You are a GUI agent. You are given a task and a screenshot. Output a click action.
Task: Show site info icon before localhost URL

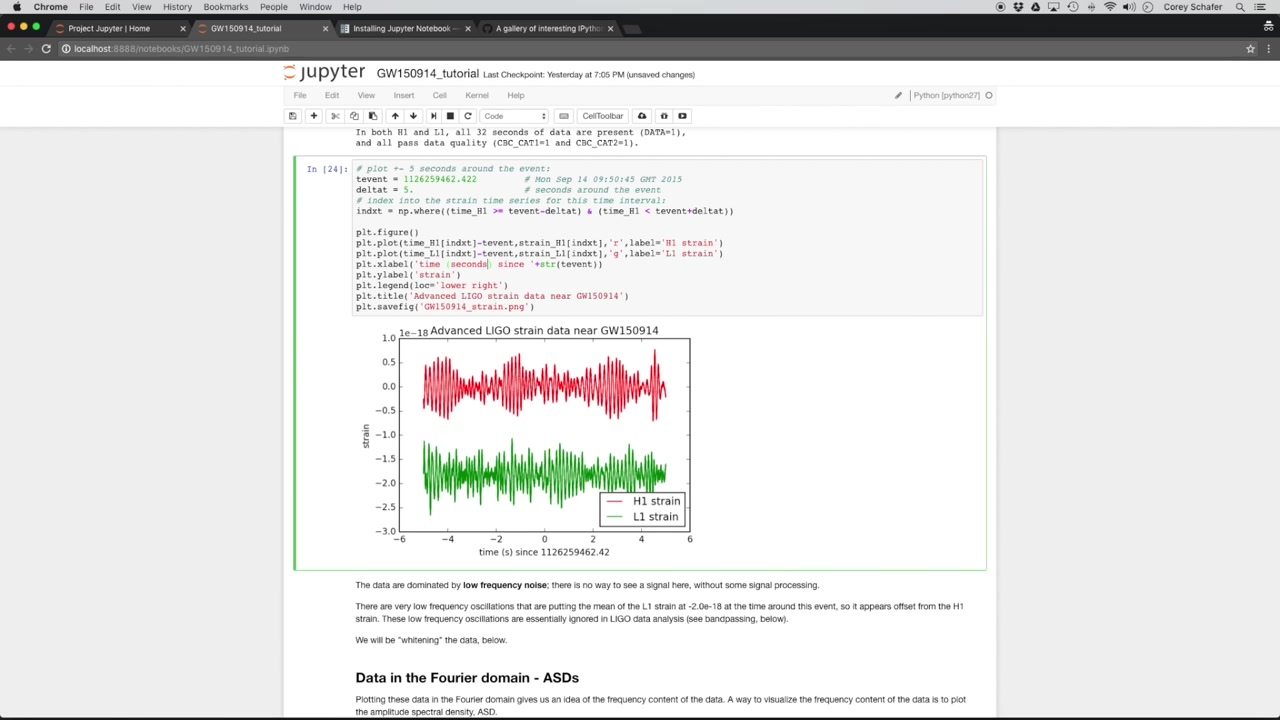pos(66,48)
